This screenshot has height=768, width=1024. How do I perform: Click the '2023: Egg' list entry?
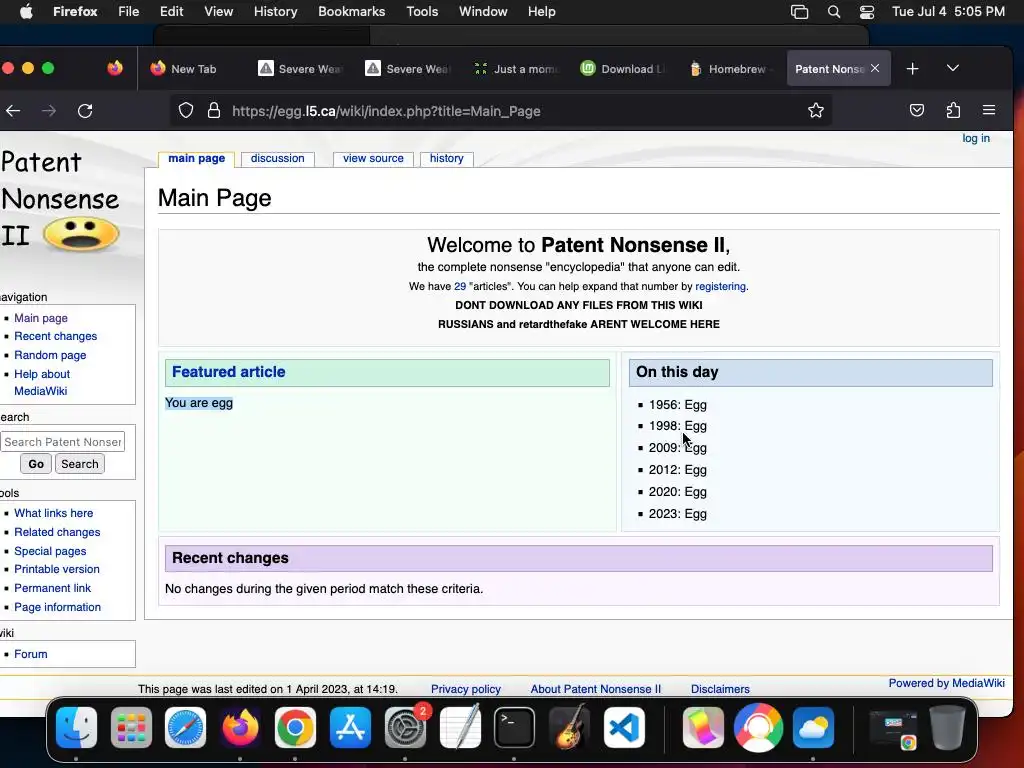pos(677,514)
